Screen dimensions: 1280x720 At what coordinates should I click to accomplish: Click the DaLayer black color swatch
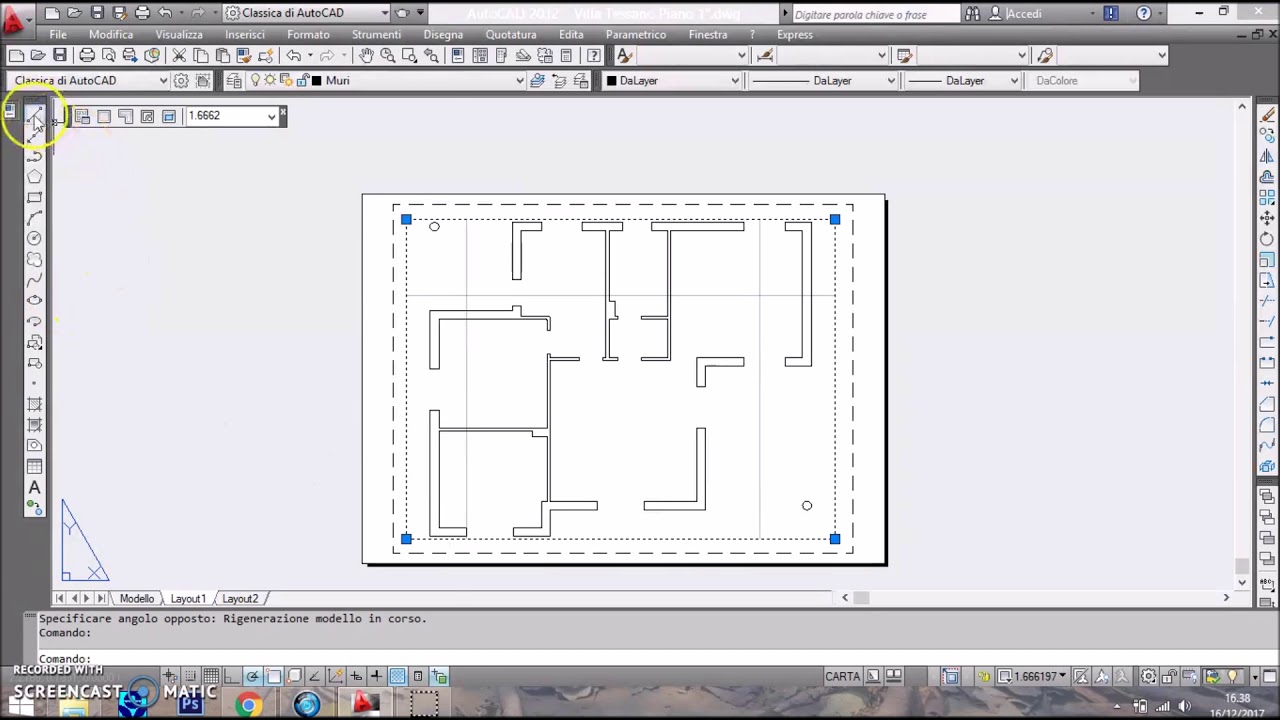click(611, 80)
